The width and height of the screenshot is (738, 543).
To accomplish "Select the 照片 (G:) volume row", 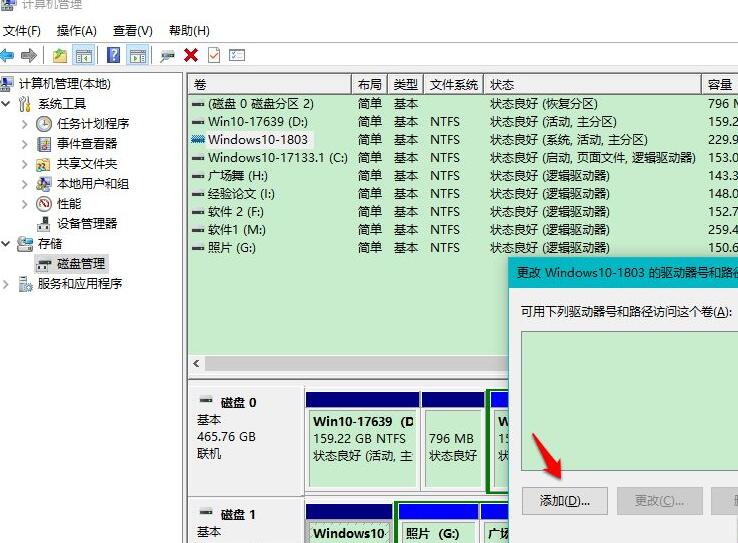I will [x=234, y=248].
